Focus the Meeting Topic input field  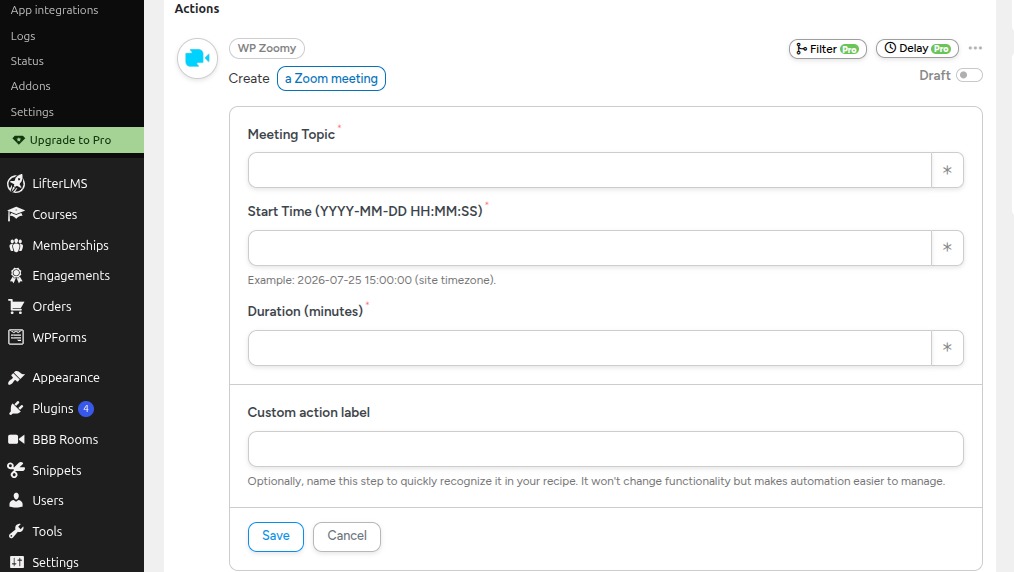589,171
